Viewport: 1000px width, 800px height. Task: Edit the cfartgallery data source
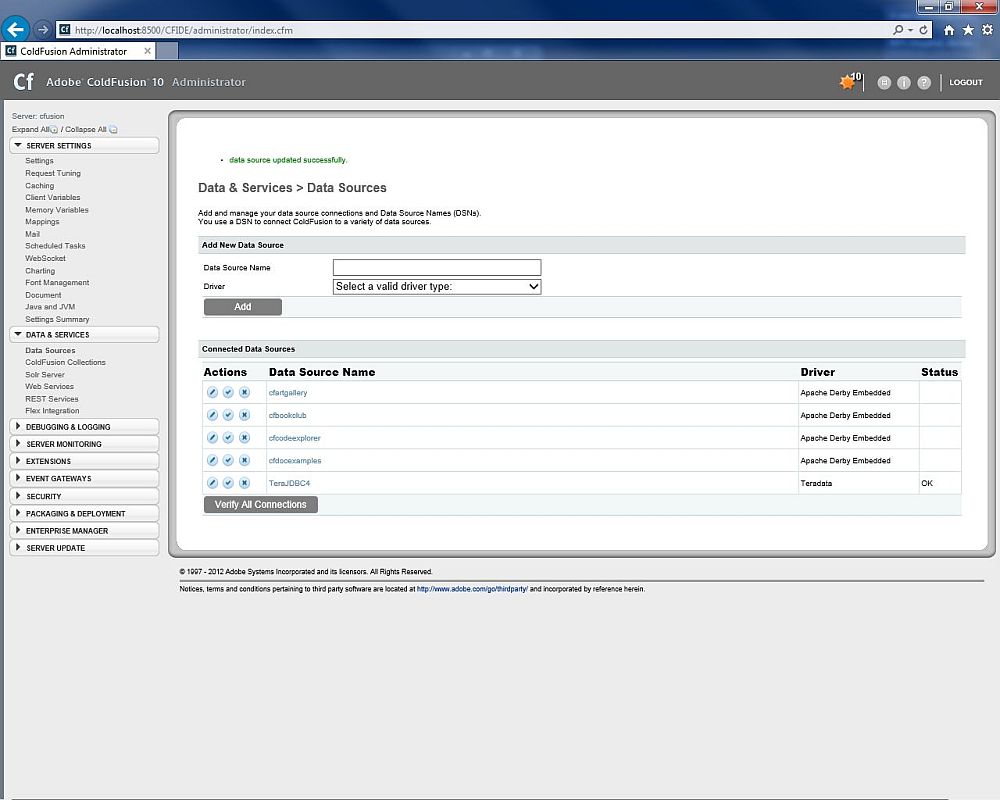tap(212, 392)
